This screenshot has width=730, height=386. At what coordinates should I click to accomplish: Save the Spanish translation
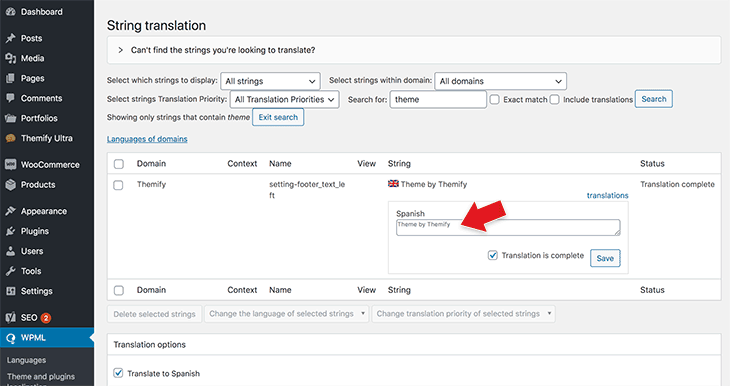pyautogui.click(x=605, y=258)
